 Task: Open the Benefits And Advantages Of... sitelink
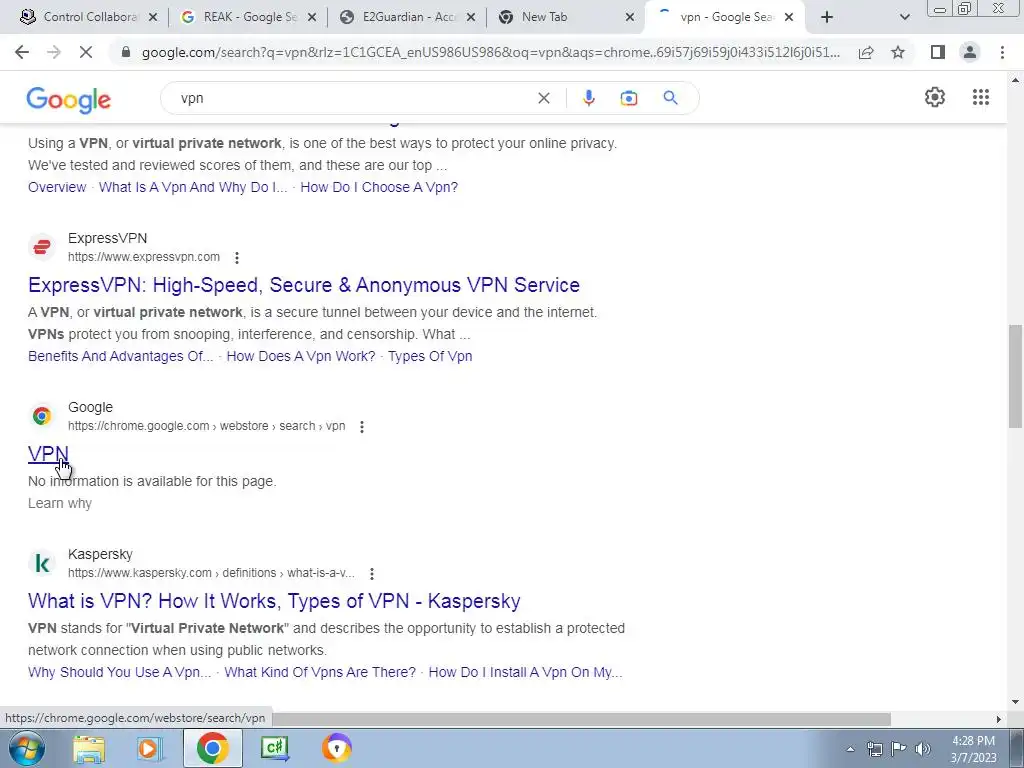[x=121, y=356]
